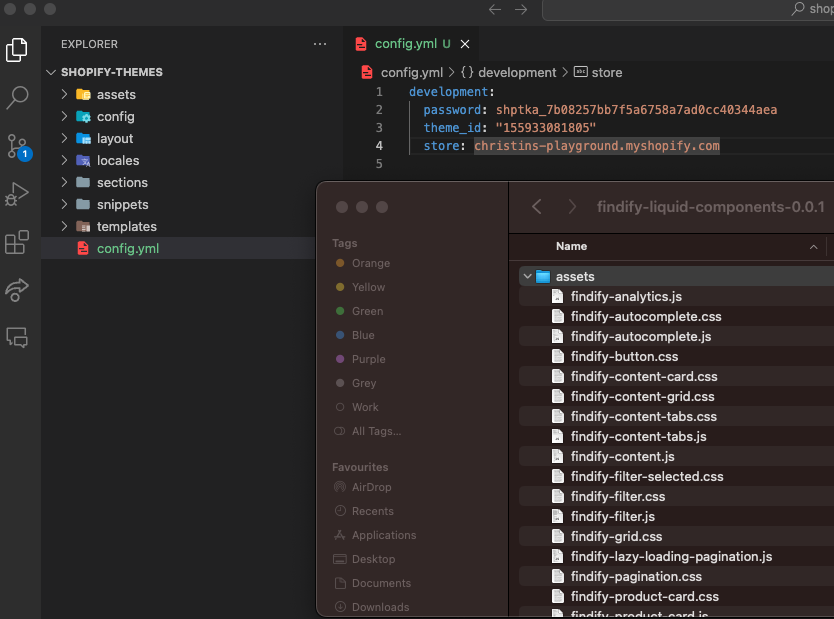Open config.yml in the Explorer tree
Image resolution: width=834 pixels, height=619 pixels.
click(127, 248)
